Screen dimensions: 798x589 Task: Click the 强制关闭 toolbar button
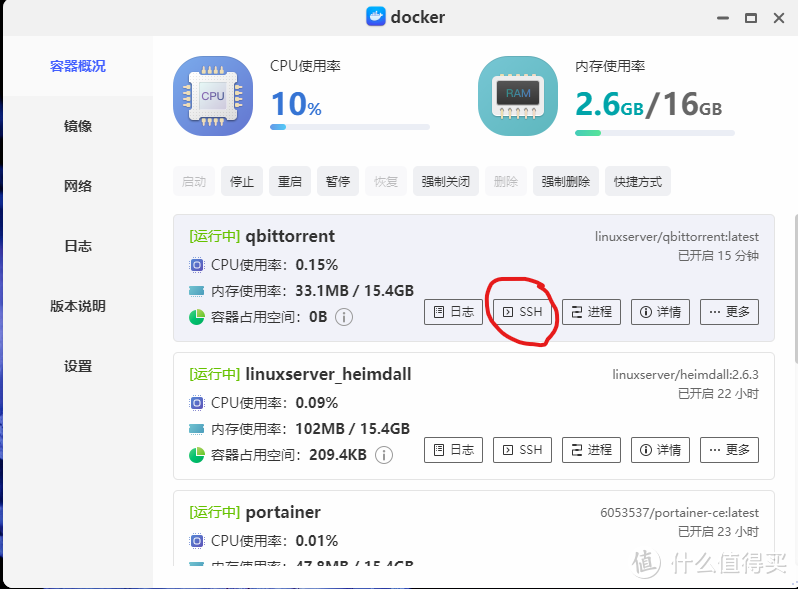pyautogui.click(x=446, y=181)
